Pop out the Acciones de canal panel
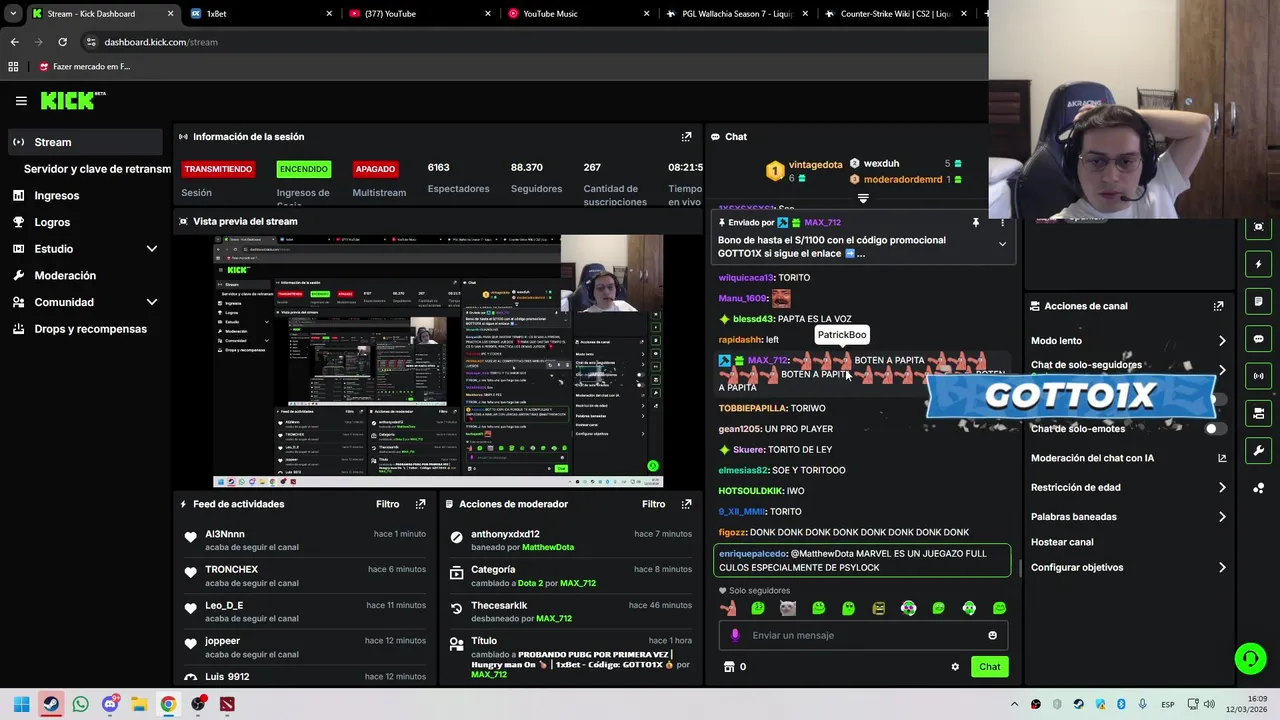 click(x=1218, y=306)
